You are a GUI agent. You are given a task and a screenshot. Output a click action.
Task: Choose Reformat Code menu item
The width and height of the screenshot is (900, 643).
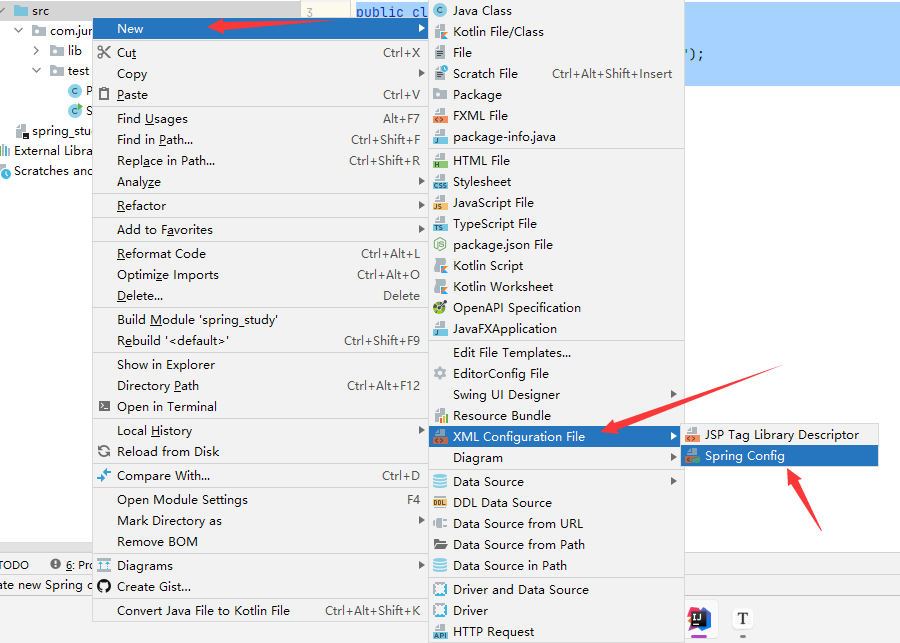pos(260,253)
